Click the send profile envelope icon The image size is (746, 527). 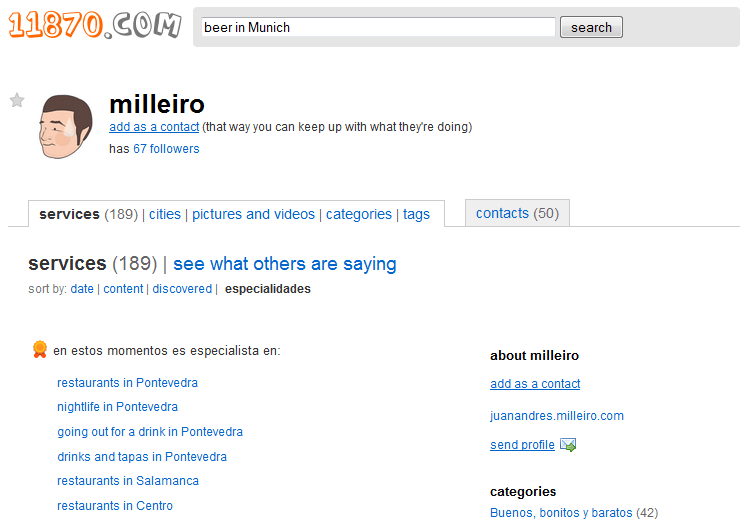pyautogui.click(x=568, y=445)
